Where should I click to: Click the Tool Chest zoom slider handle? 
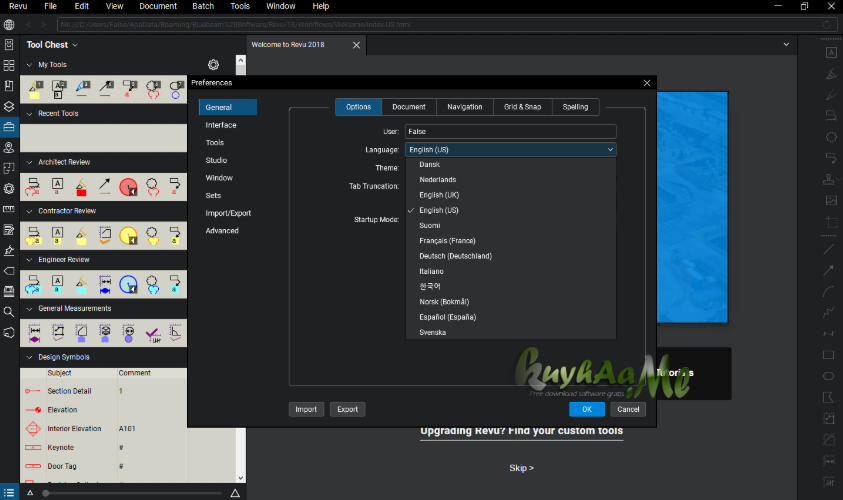46,493
